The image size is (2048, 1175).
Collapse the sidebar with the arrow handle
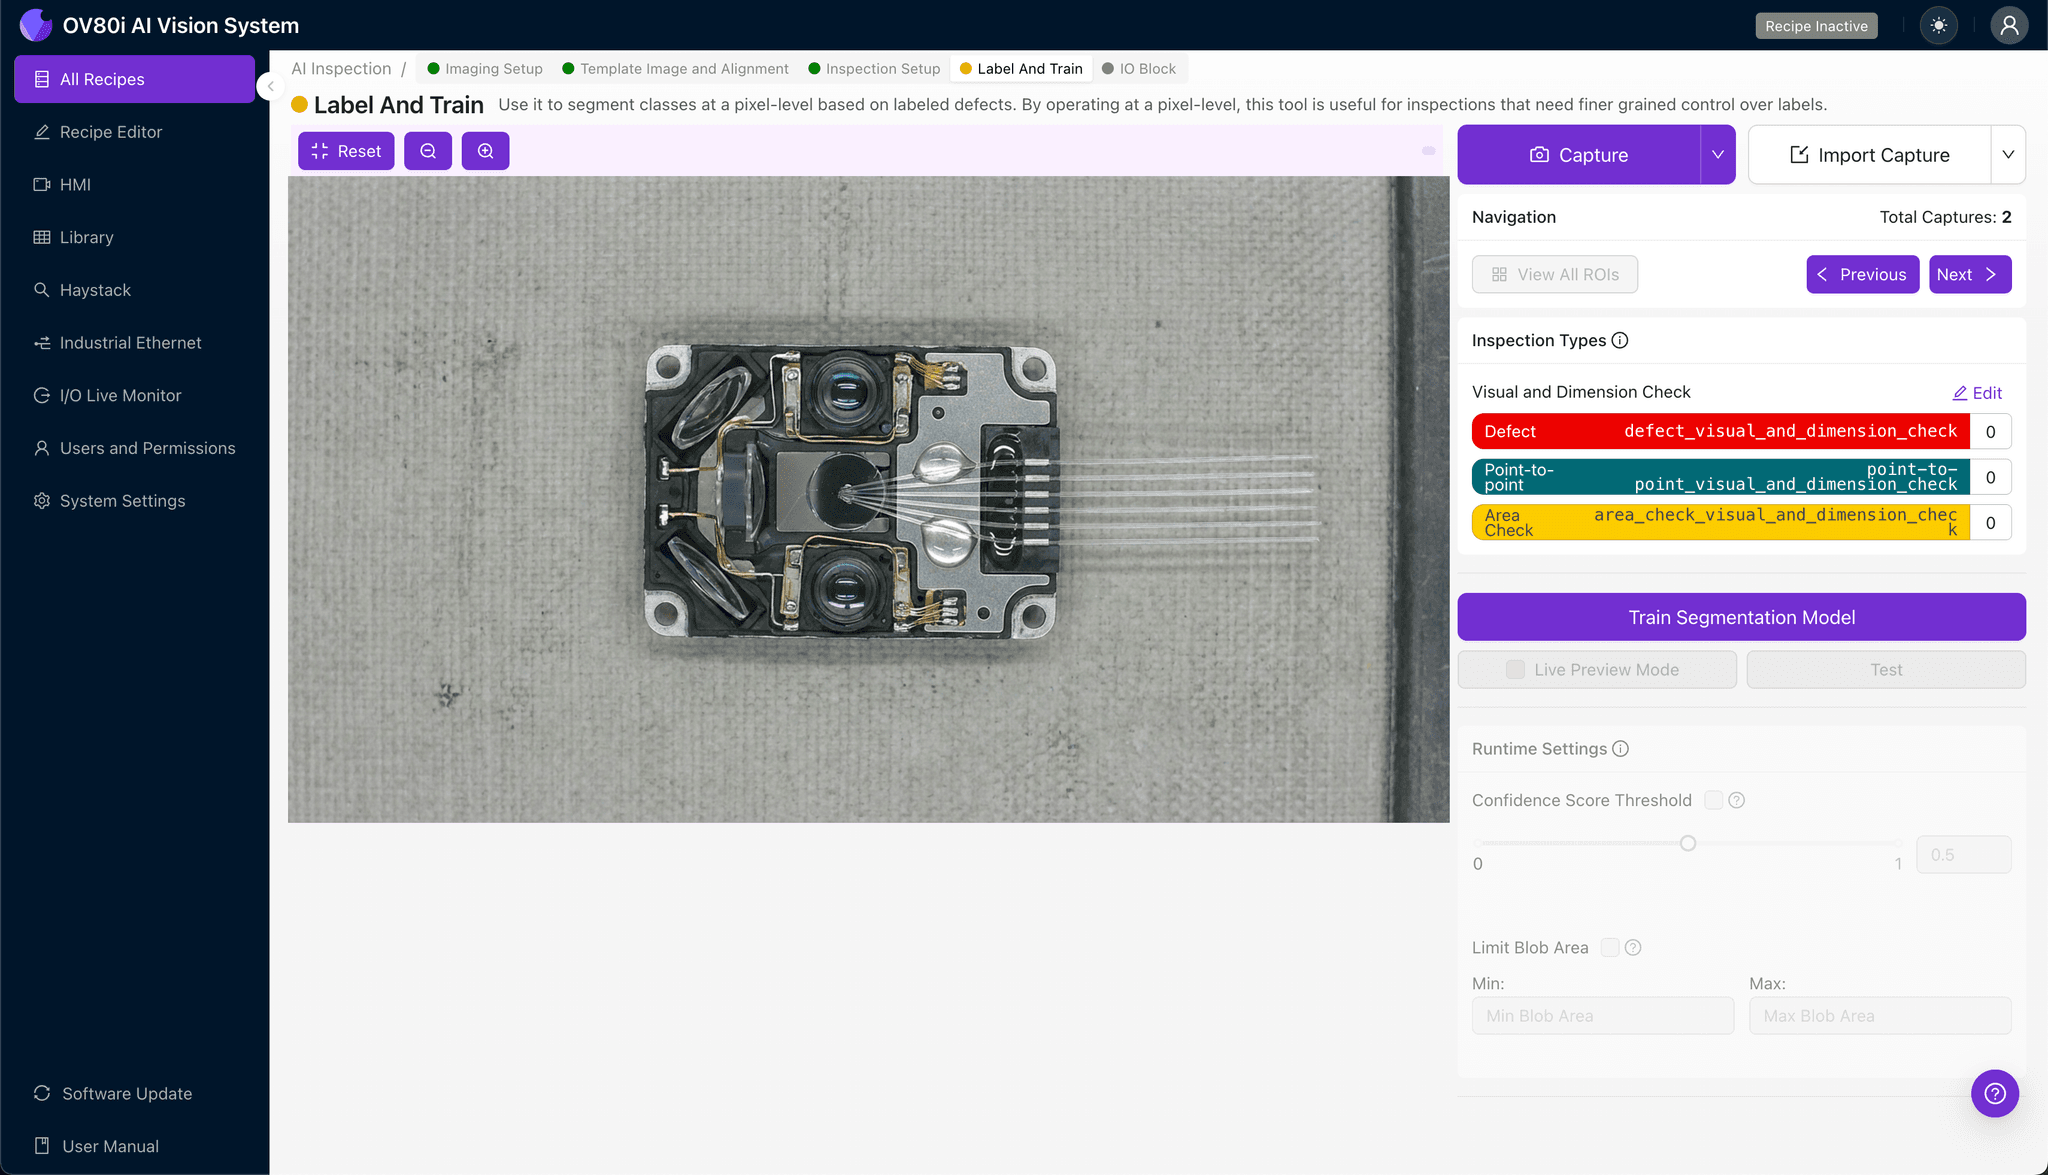tap(270, 87)
